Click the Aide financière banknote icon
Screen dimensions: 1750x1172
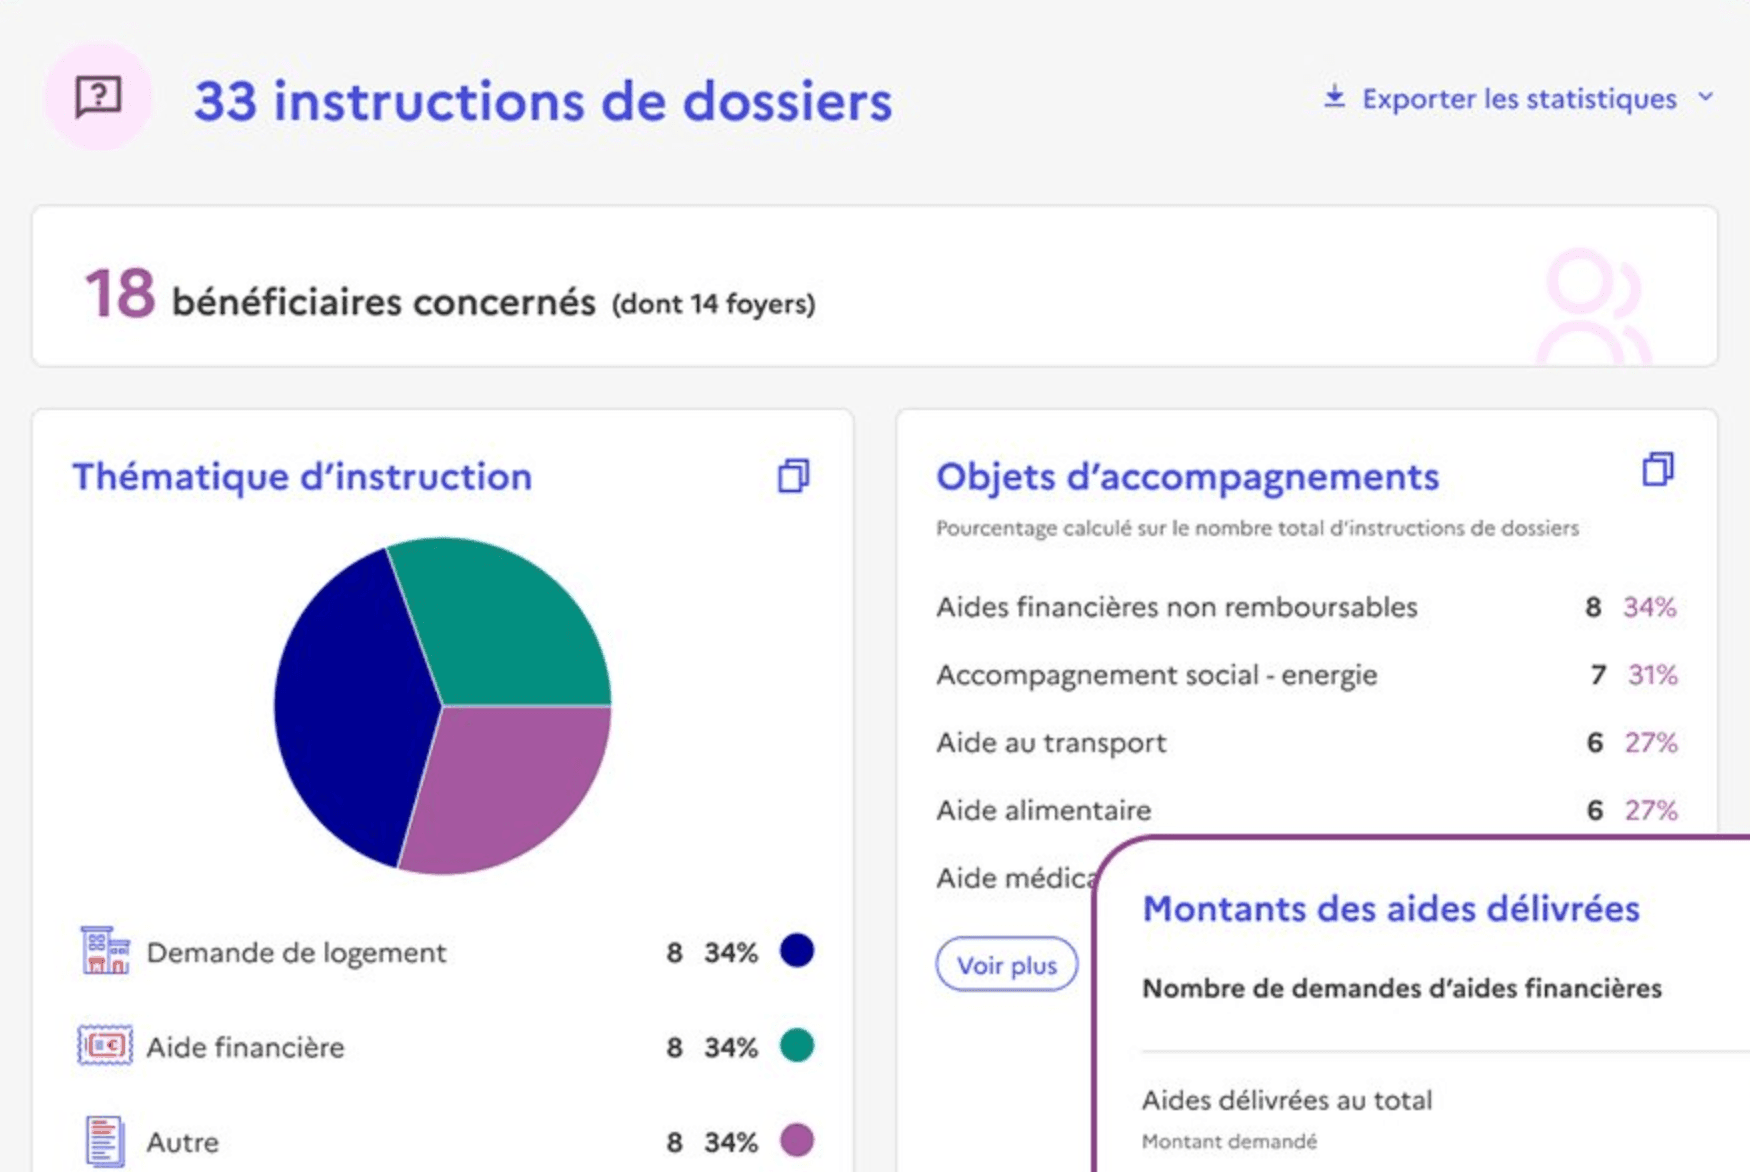[x=105, y=1046]
